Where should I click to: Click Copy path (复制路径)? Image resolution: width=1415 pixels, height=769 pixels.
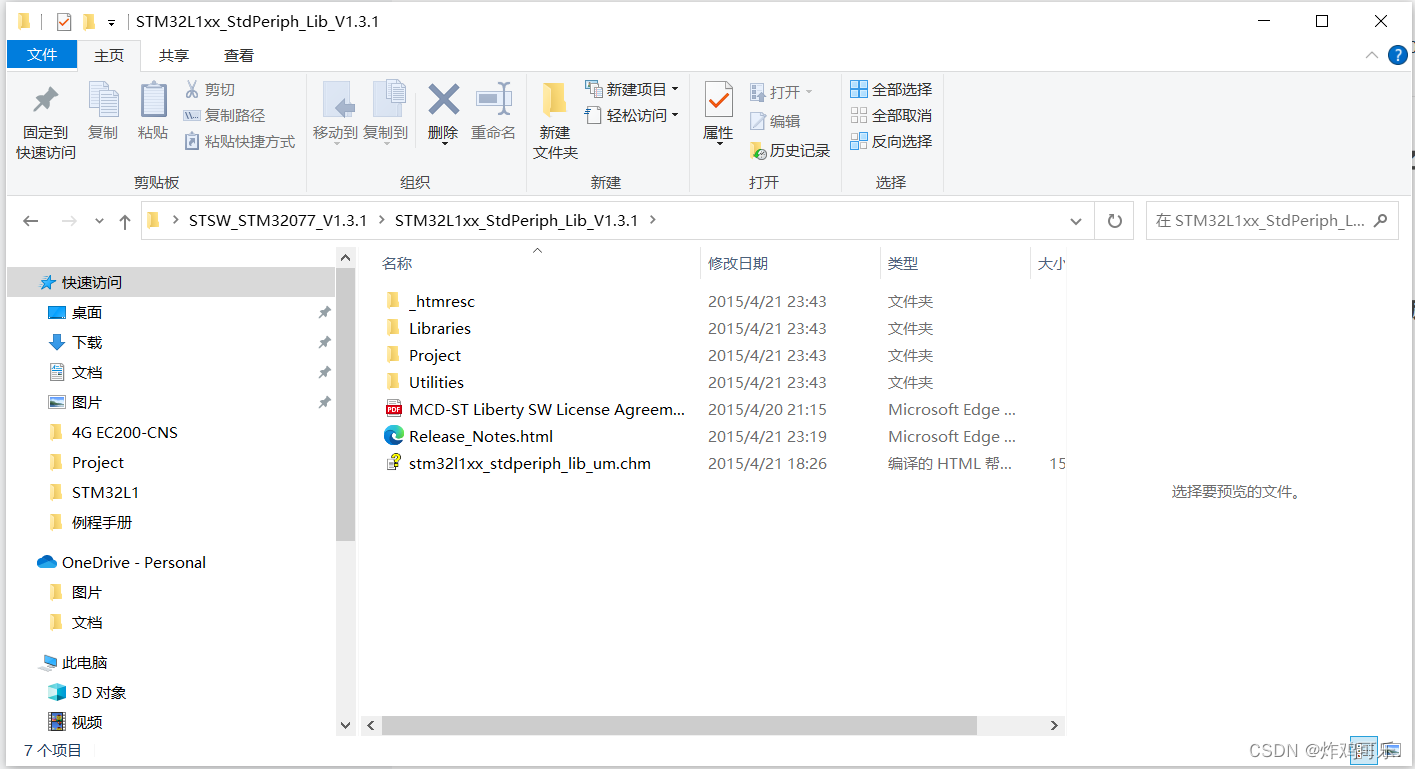point(224,116)
